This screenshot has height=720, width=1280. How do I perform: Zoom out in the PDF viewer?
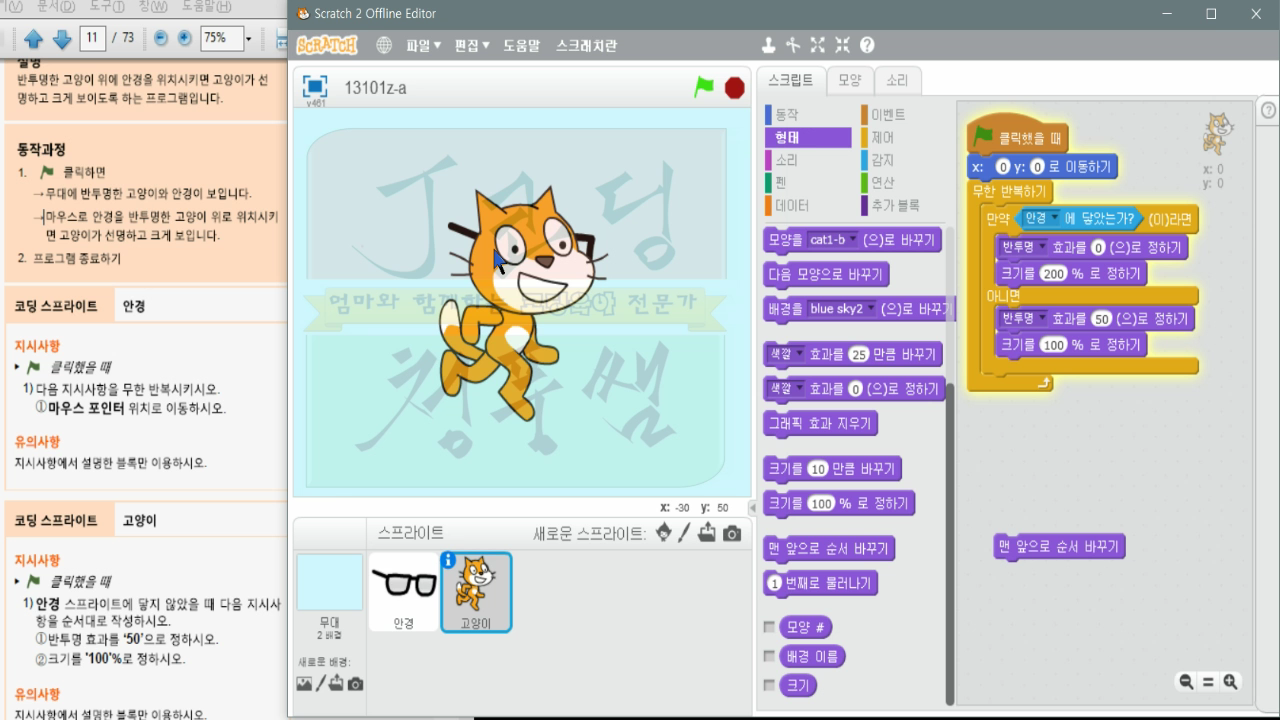click(x=160, y=38)
